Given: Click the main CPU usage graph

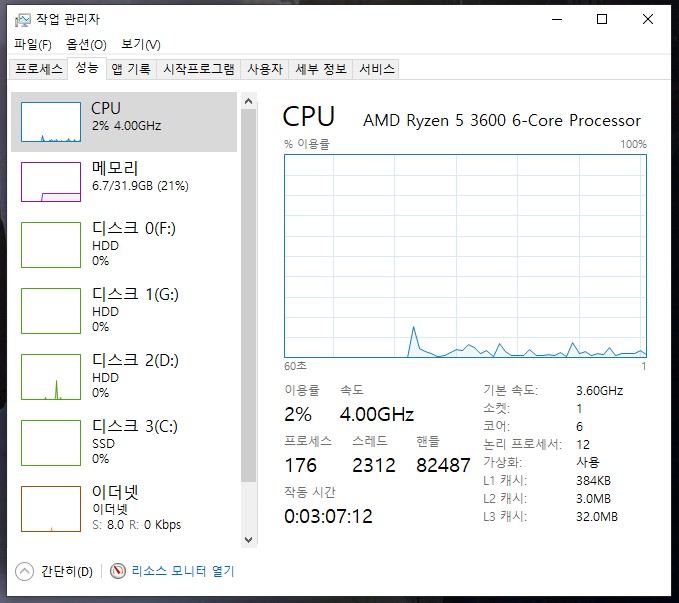Looking at the screenshot, I should click(x=465, y=256).
